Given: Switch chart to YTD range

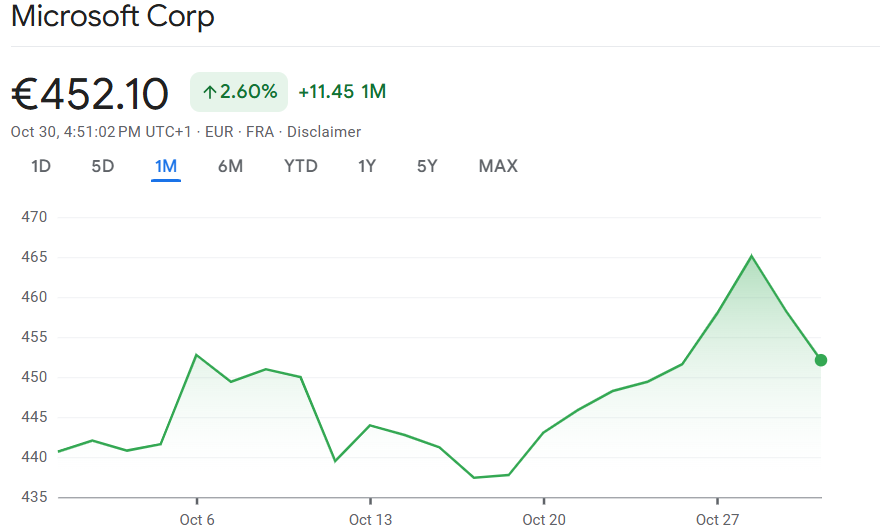Looking at the screenshot, I should [301, 166].
